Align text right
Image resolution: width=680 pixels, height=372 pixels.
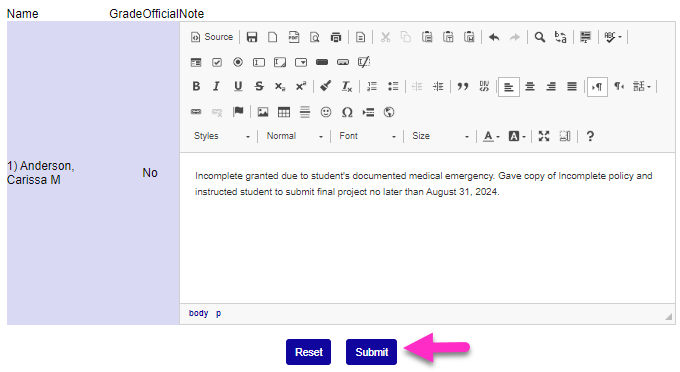[x=551, y=87]
